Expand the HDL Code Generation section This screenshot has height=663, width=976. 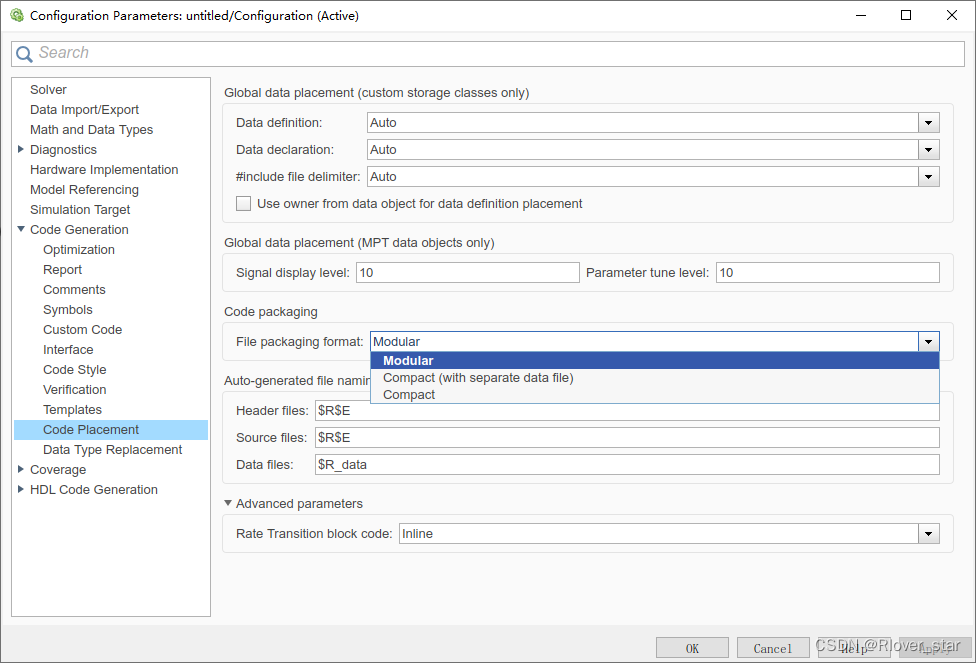click(x=21, y=489)
